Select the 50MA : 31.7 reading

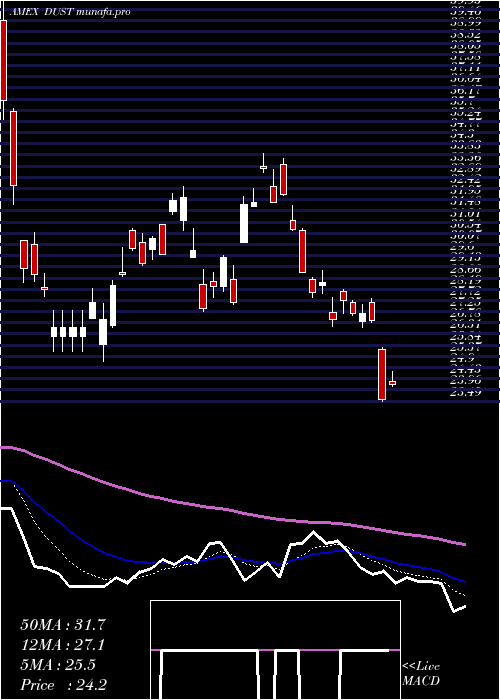click(63, 625)
